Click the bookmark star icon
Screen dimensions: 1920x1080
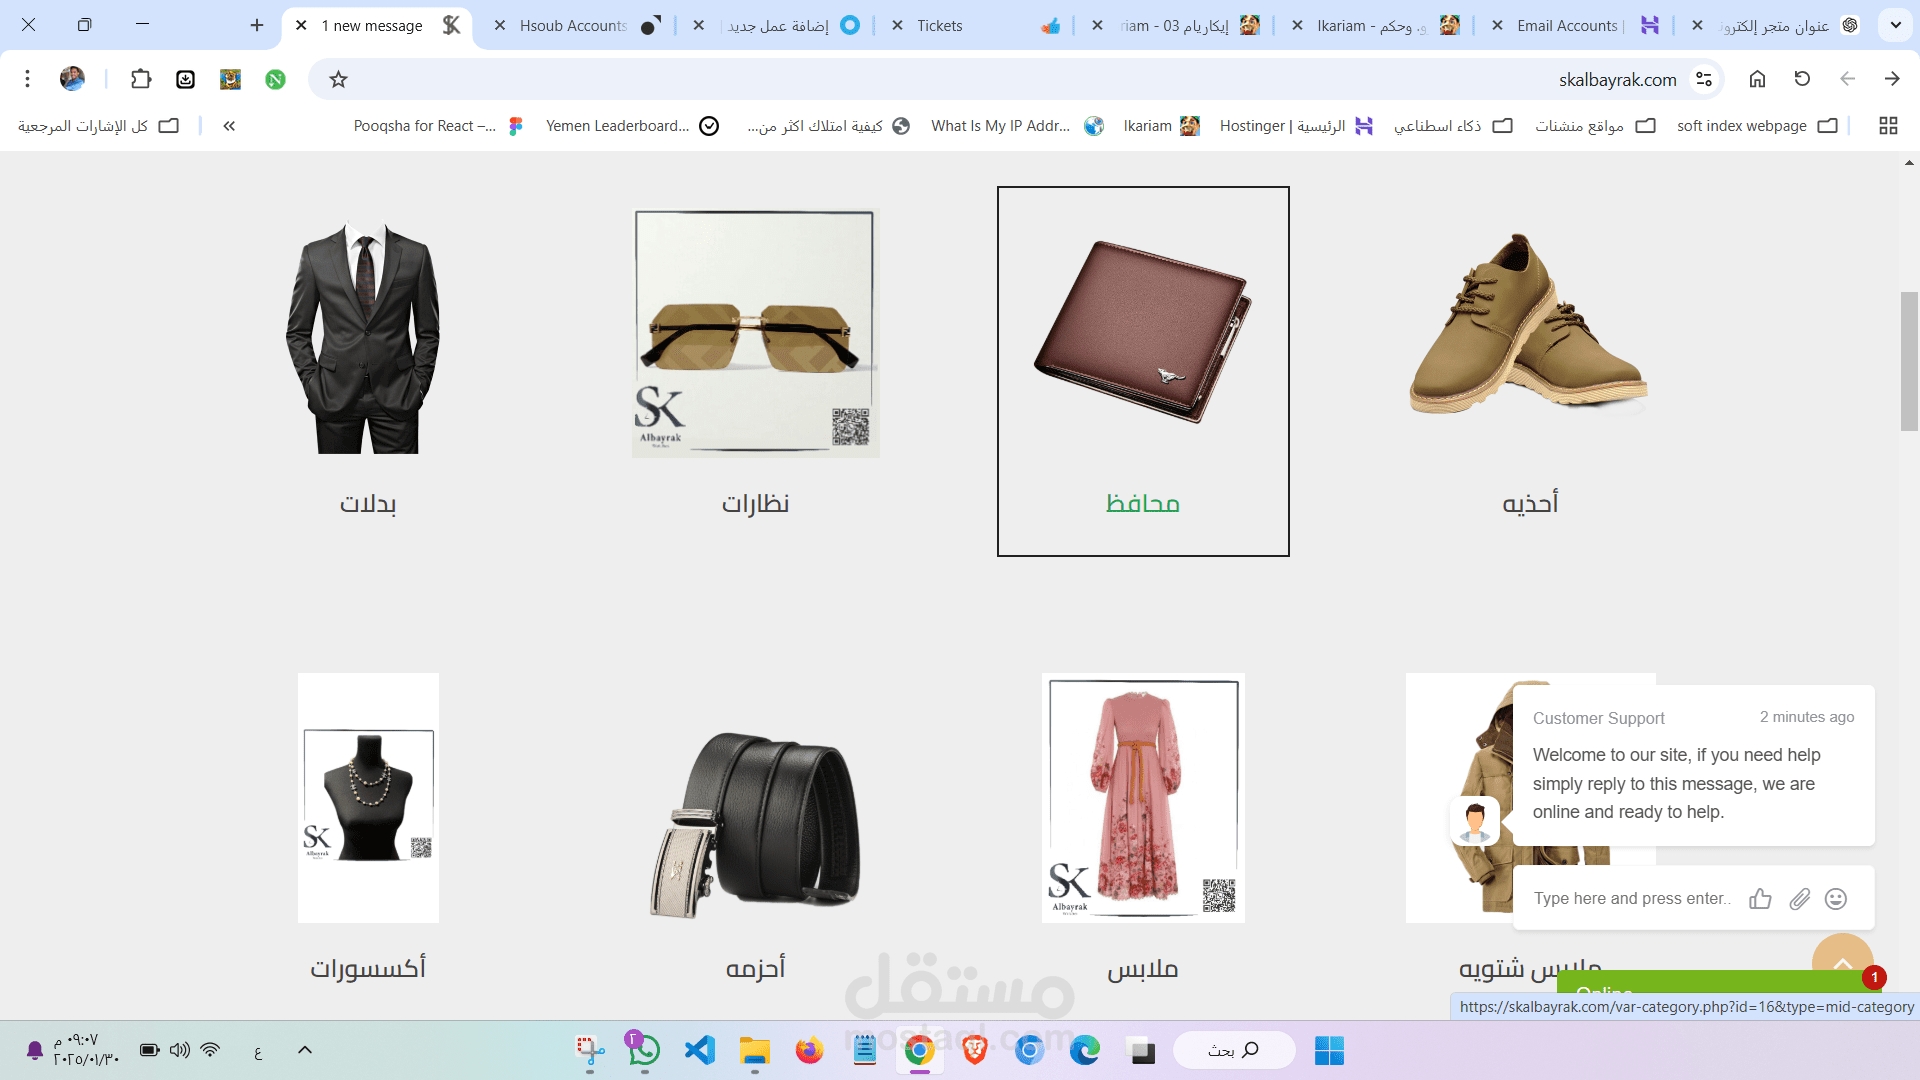coord(338,79)
